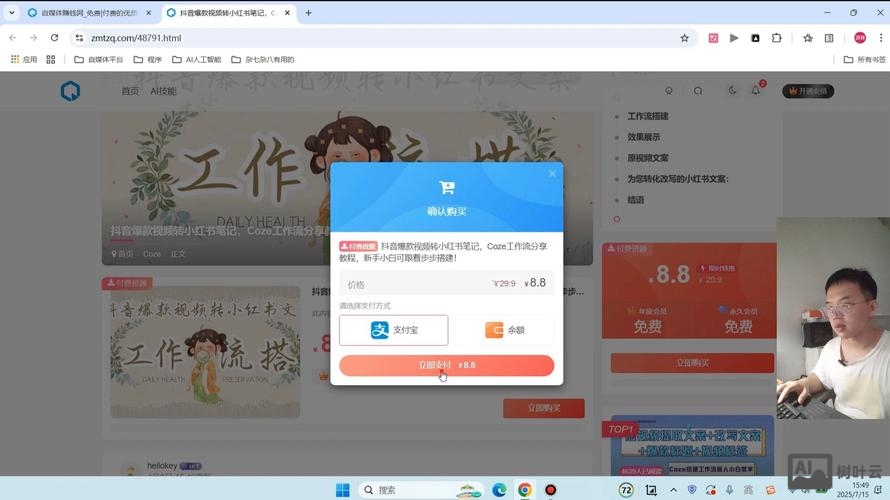This screenshot has width=890, height=500.
Task: Expand the tab search dropdown arrow
Action: 11,12
